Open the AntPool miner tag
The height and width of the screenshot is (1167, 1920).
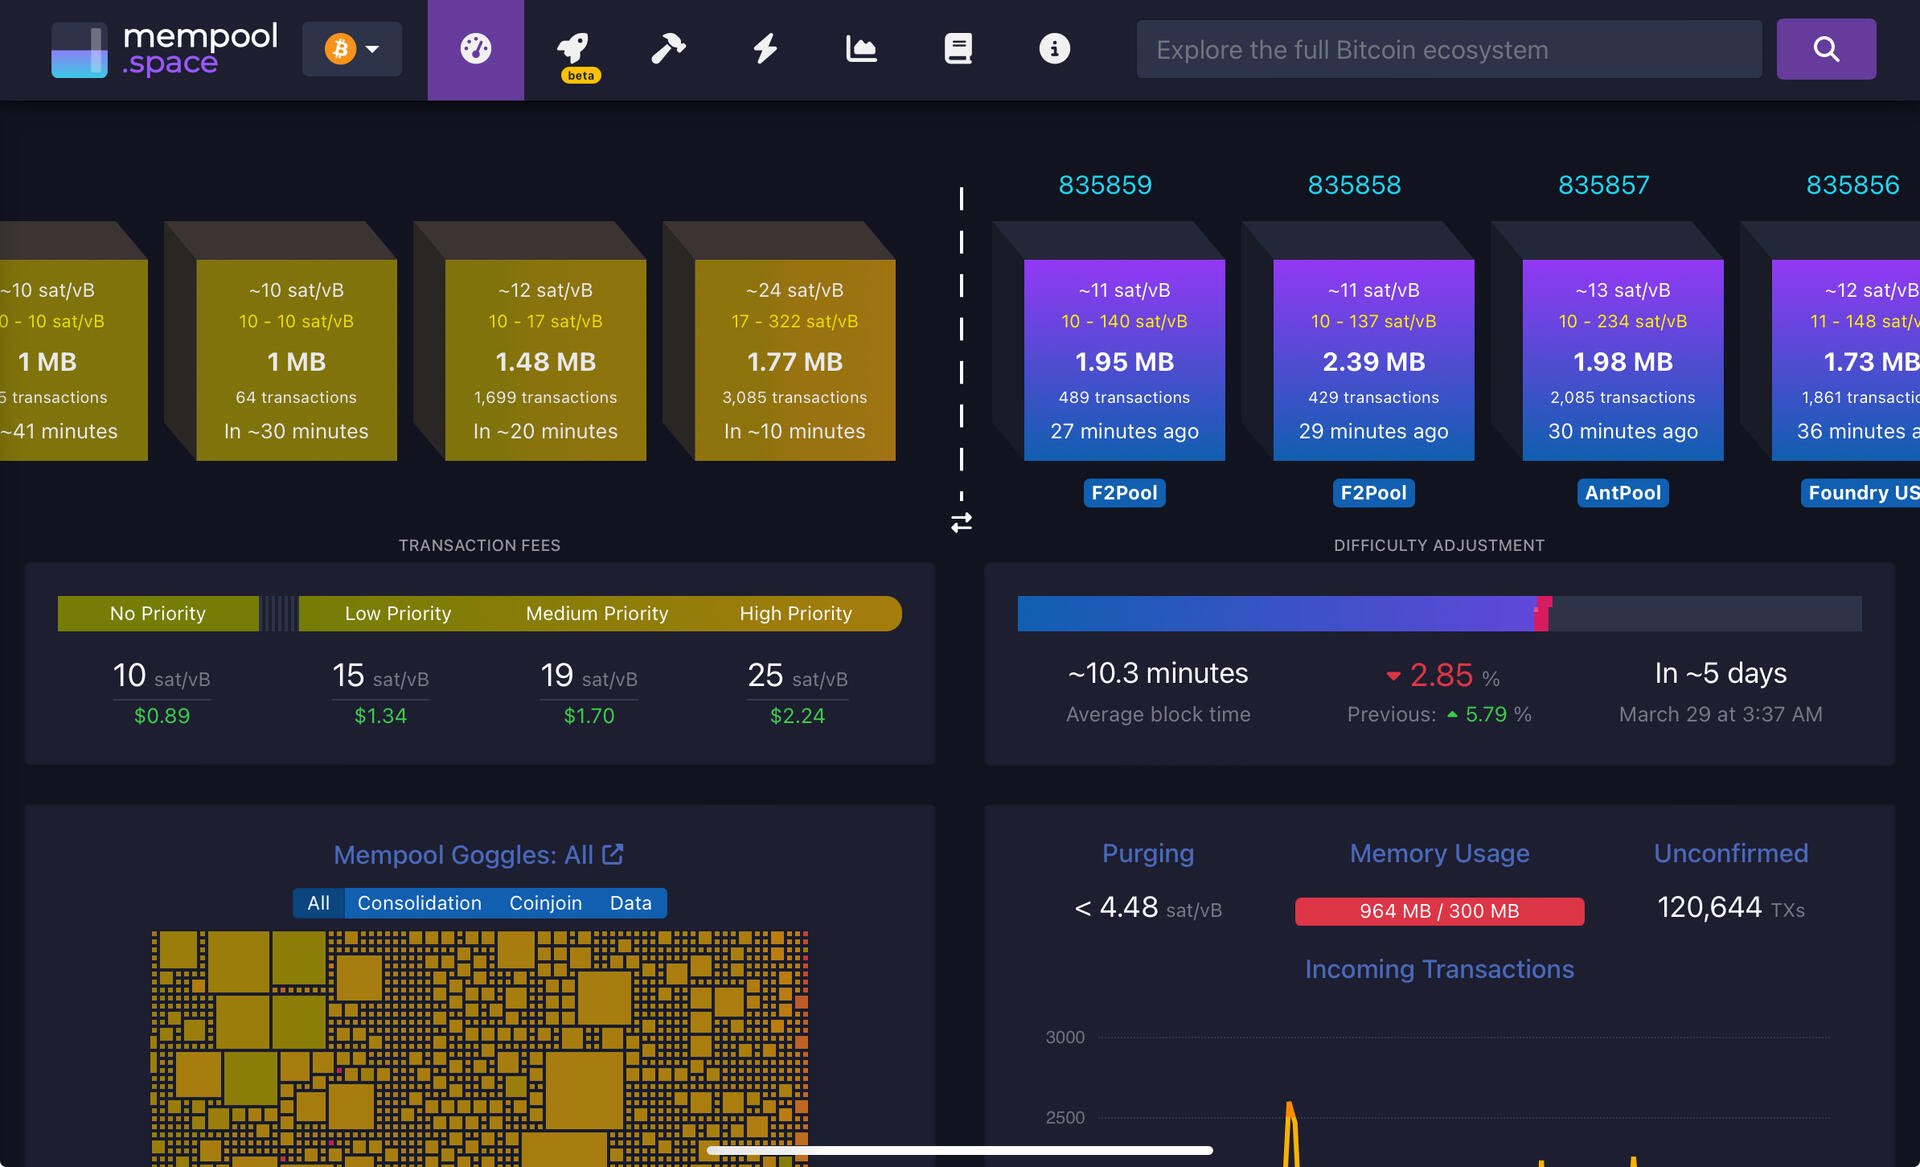pyautogui.click(x=1622, y=493)
